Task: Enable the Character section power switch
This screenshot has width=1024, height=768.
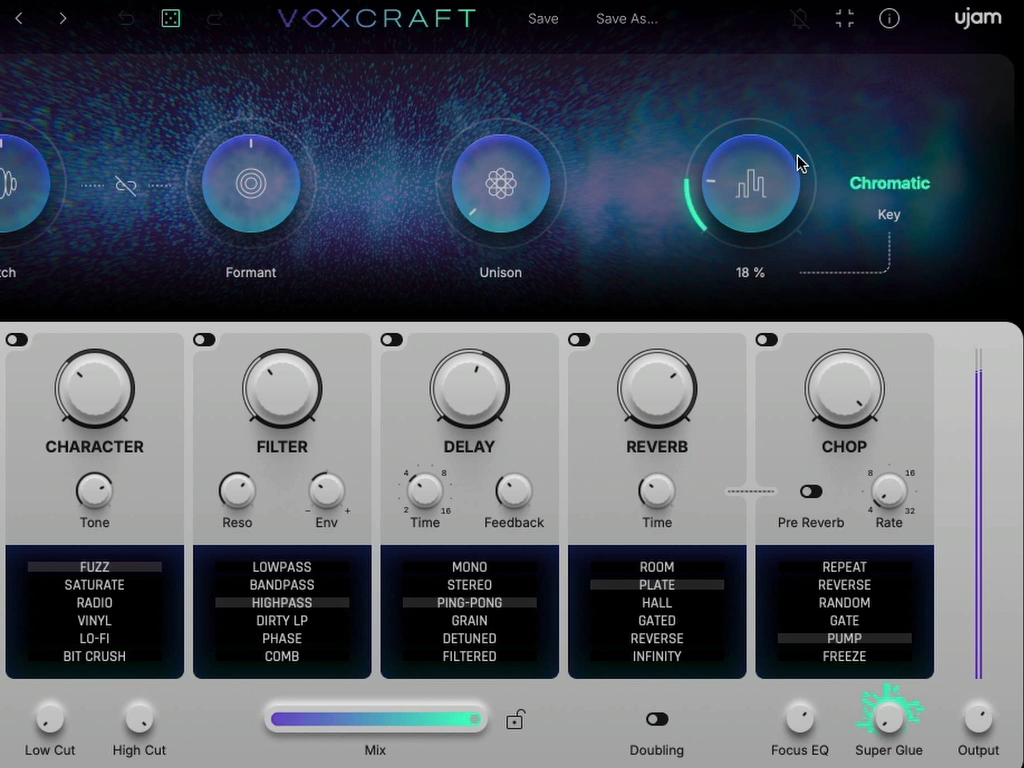Action: 17,340
